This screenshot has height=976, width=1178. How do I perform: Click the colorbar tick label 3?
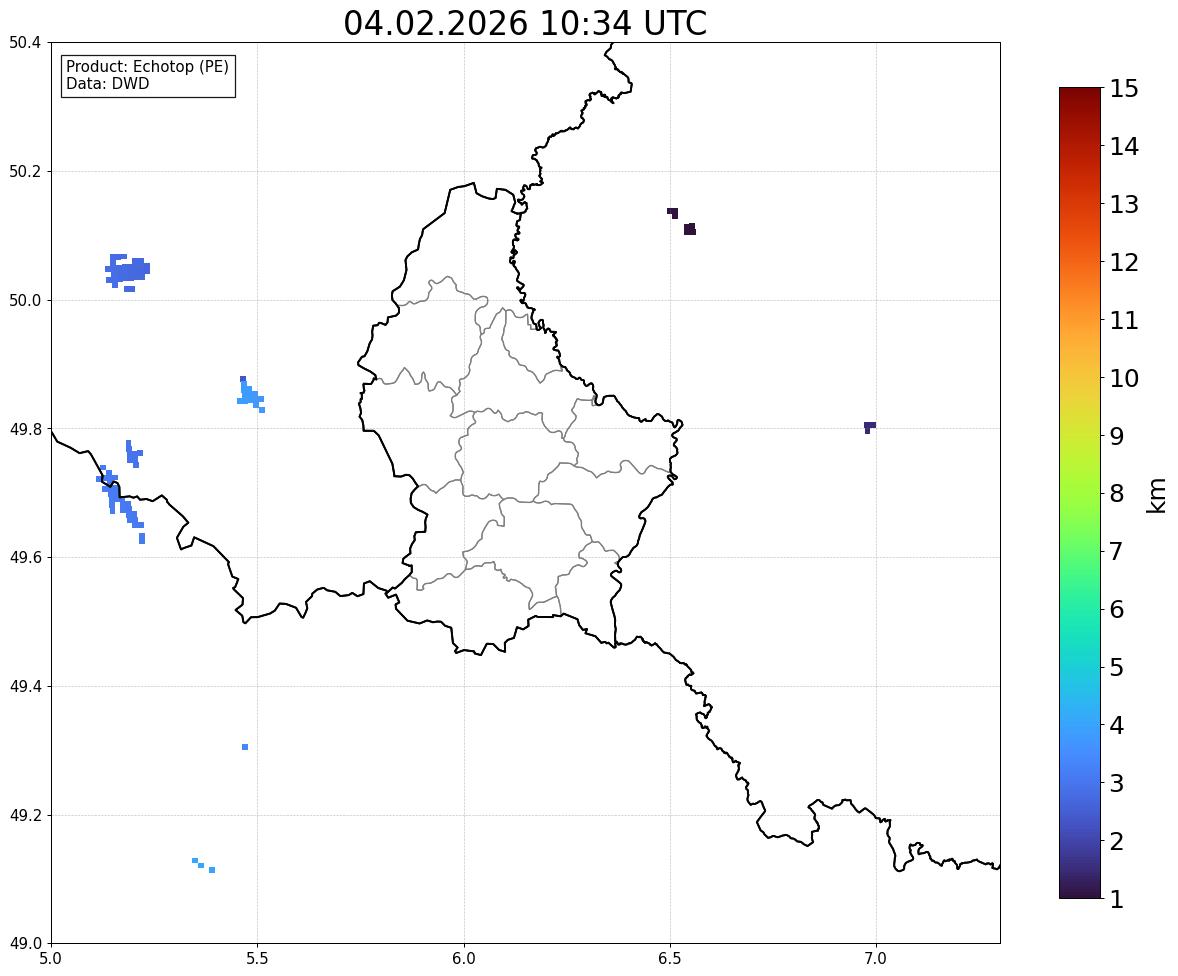click(1117, 783)
